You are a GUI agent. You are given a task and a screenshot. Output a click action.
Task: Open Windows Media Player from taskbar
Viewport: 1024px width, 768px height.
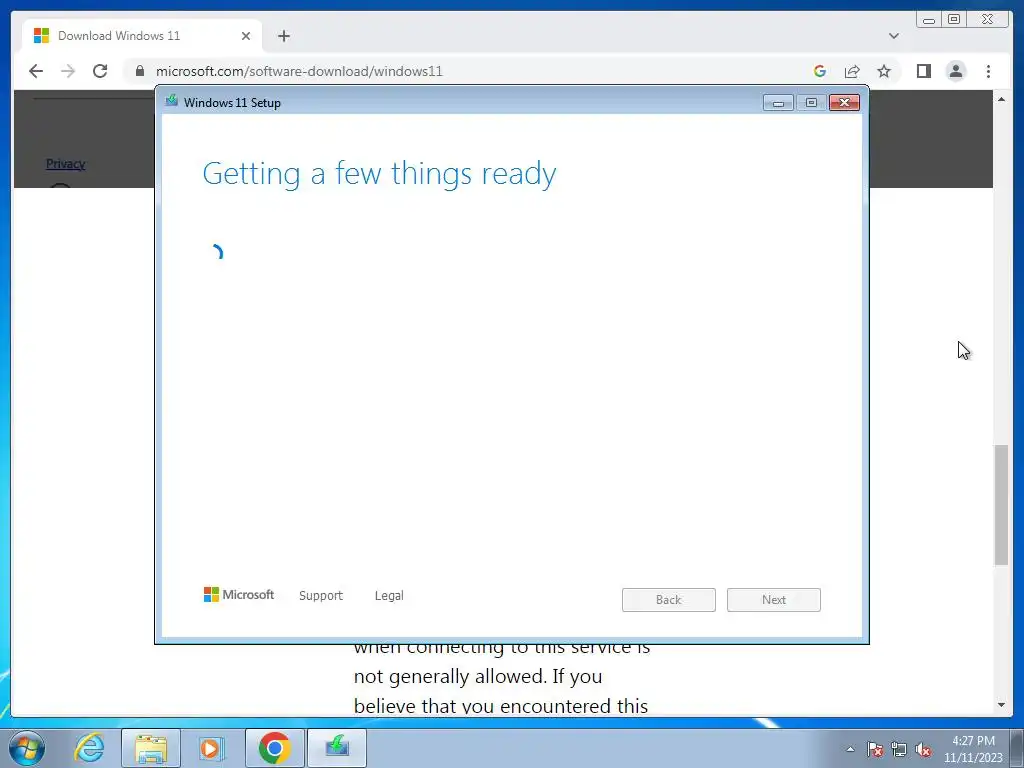click(211, 748)
